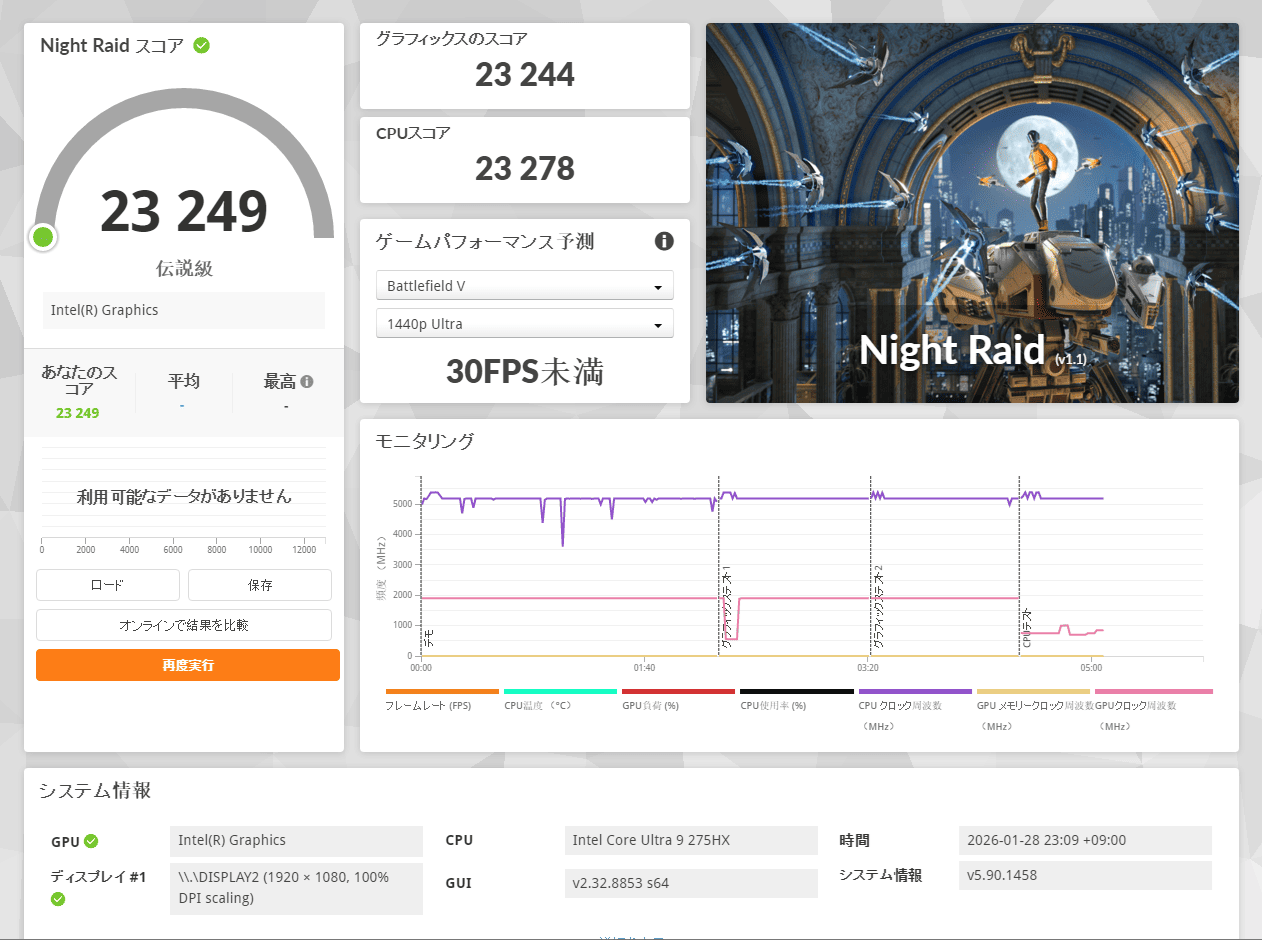Click the green dot on the score gauge
This screenshot has height=940, width=1262.
[43, 237]
